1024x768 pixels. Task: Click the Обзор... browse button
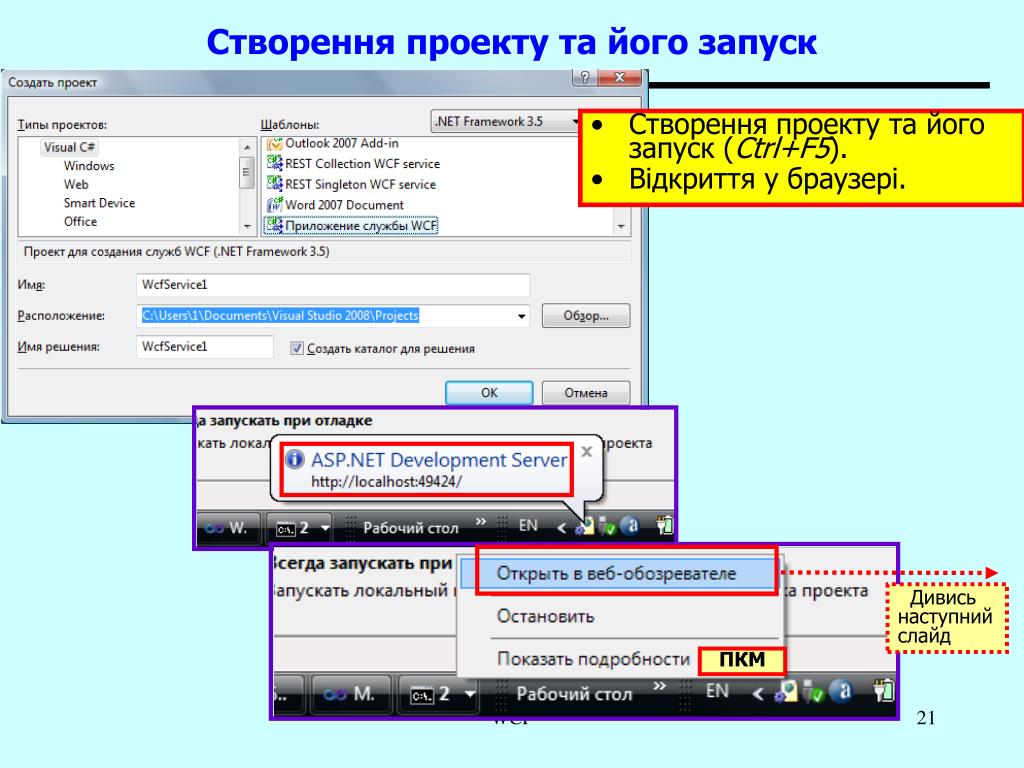[x=586, y=315]
